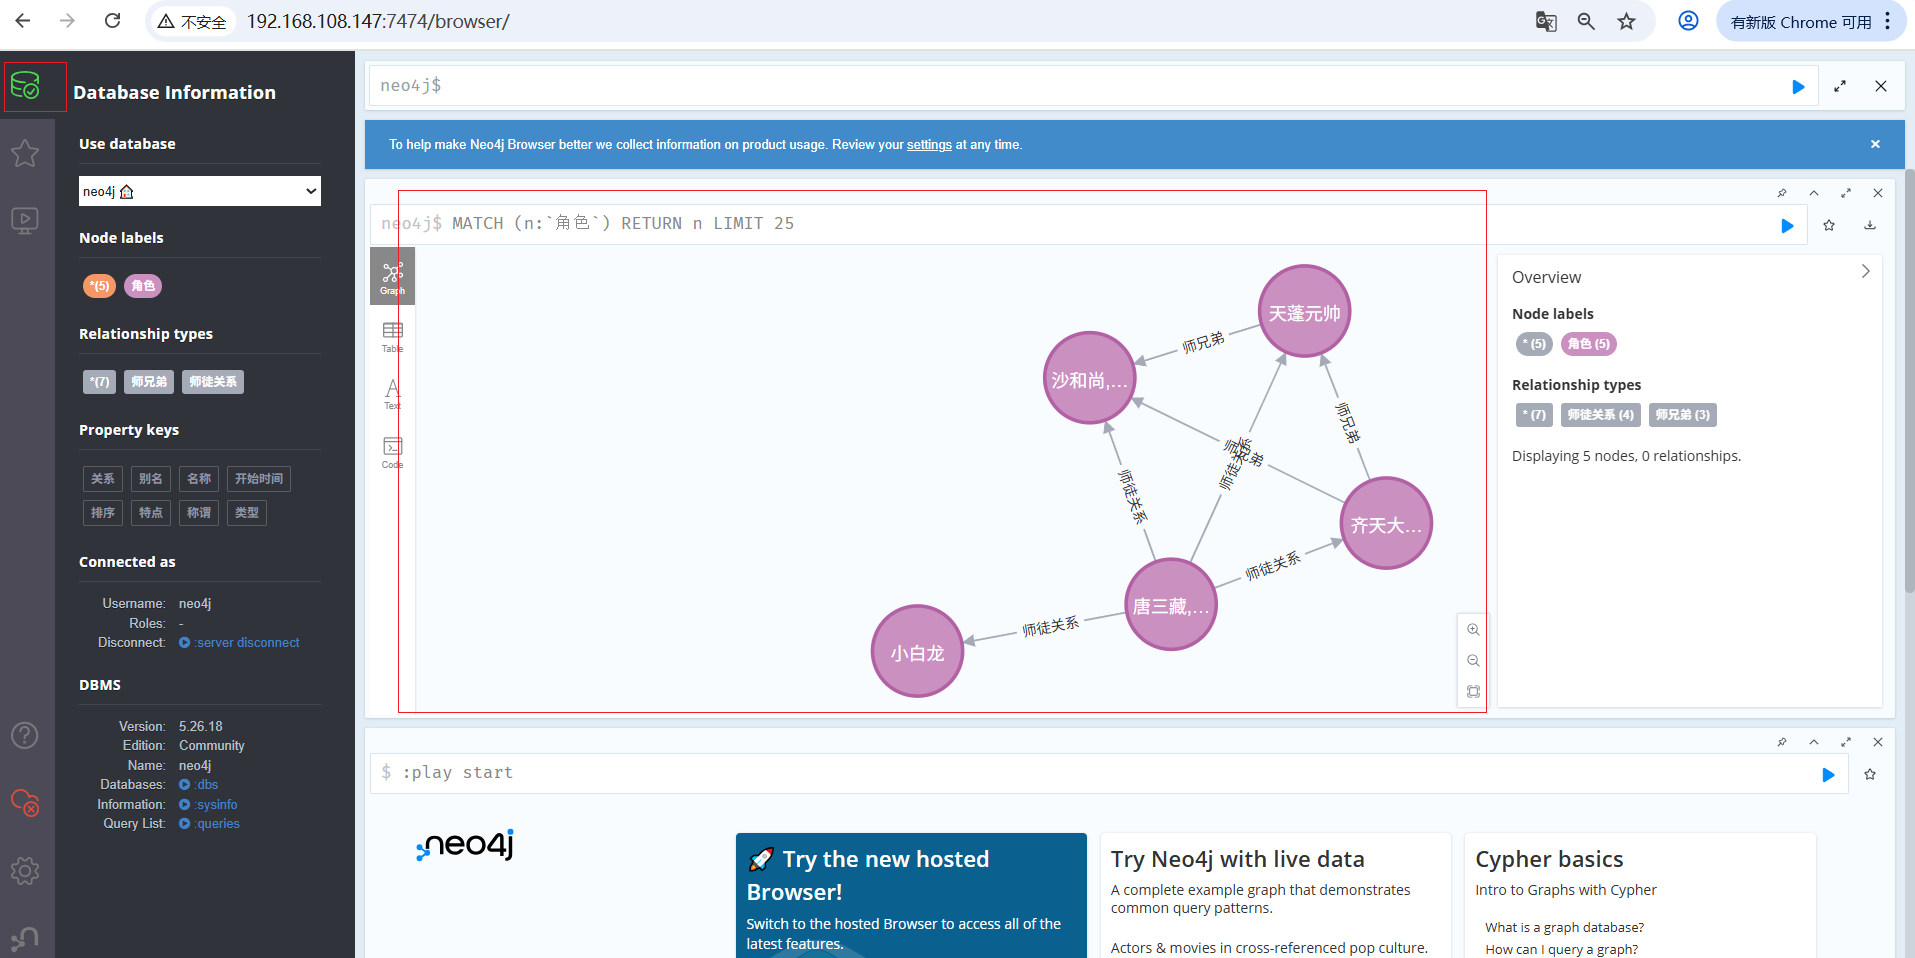Click the 开始时间 property key

coord(259,479)
